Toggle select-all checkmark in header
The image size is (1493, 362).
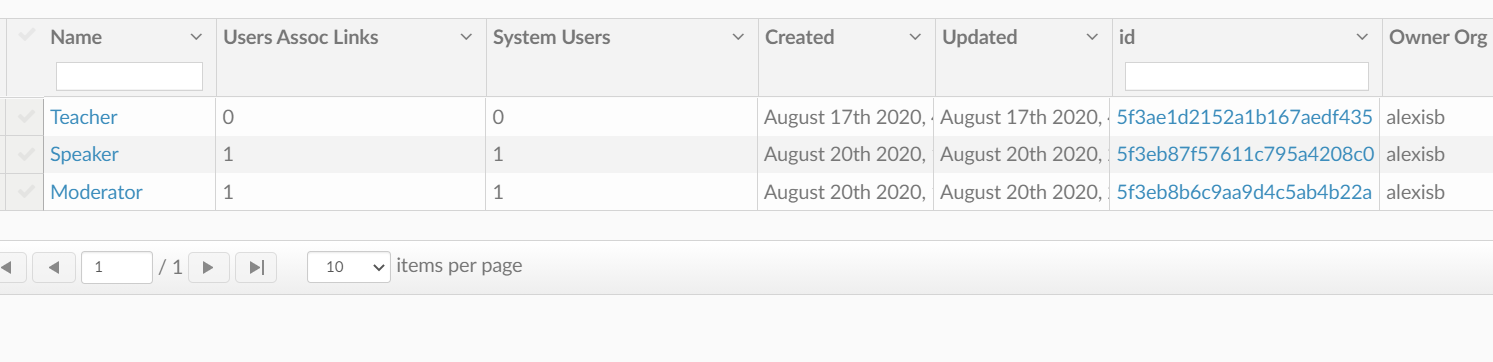(27, 35)
